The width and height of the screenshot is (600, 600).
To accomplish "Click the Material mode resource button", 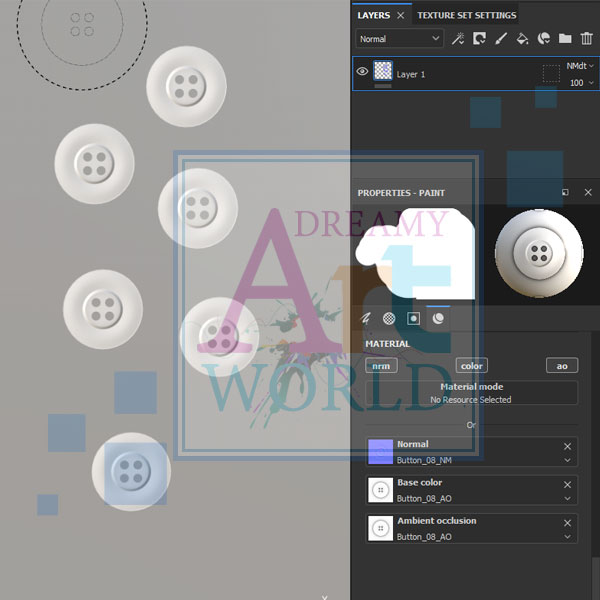I will pyautogui.click(x=471, y=393).
